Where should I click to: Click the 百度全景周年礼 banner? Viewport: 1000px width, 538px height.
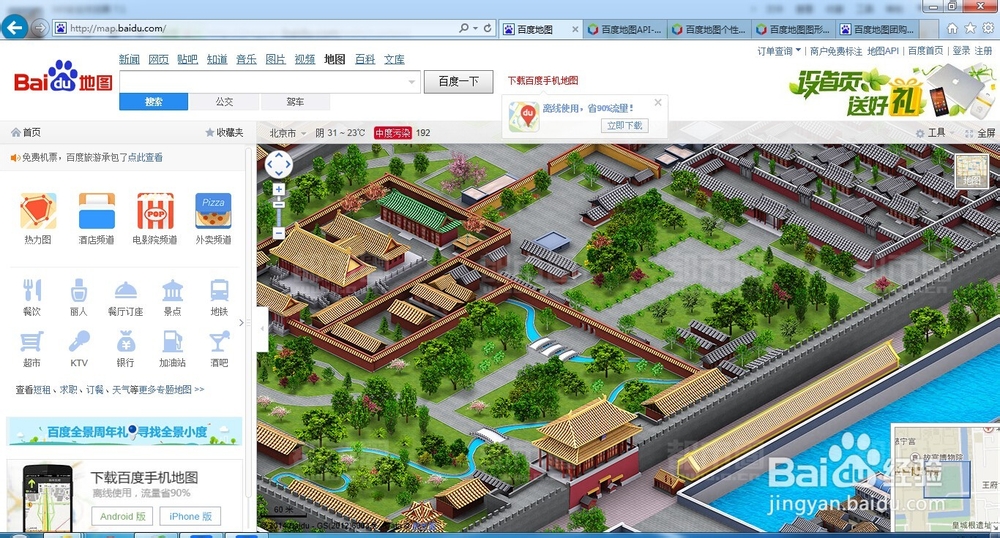click(x=124, y=432)
